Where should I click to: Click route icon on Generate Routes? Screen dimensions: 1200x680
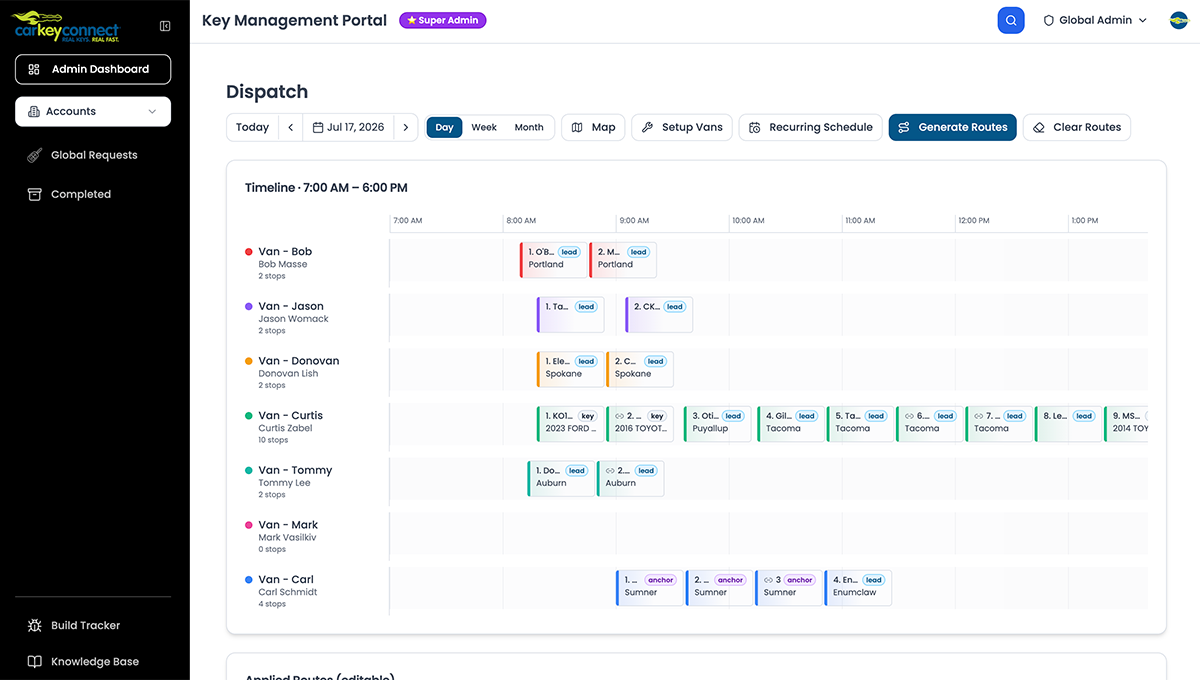(x=904, y=128)
